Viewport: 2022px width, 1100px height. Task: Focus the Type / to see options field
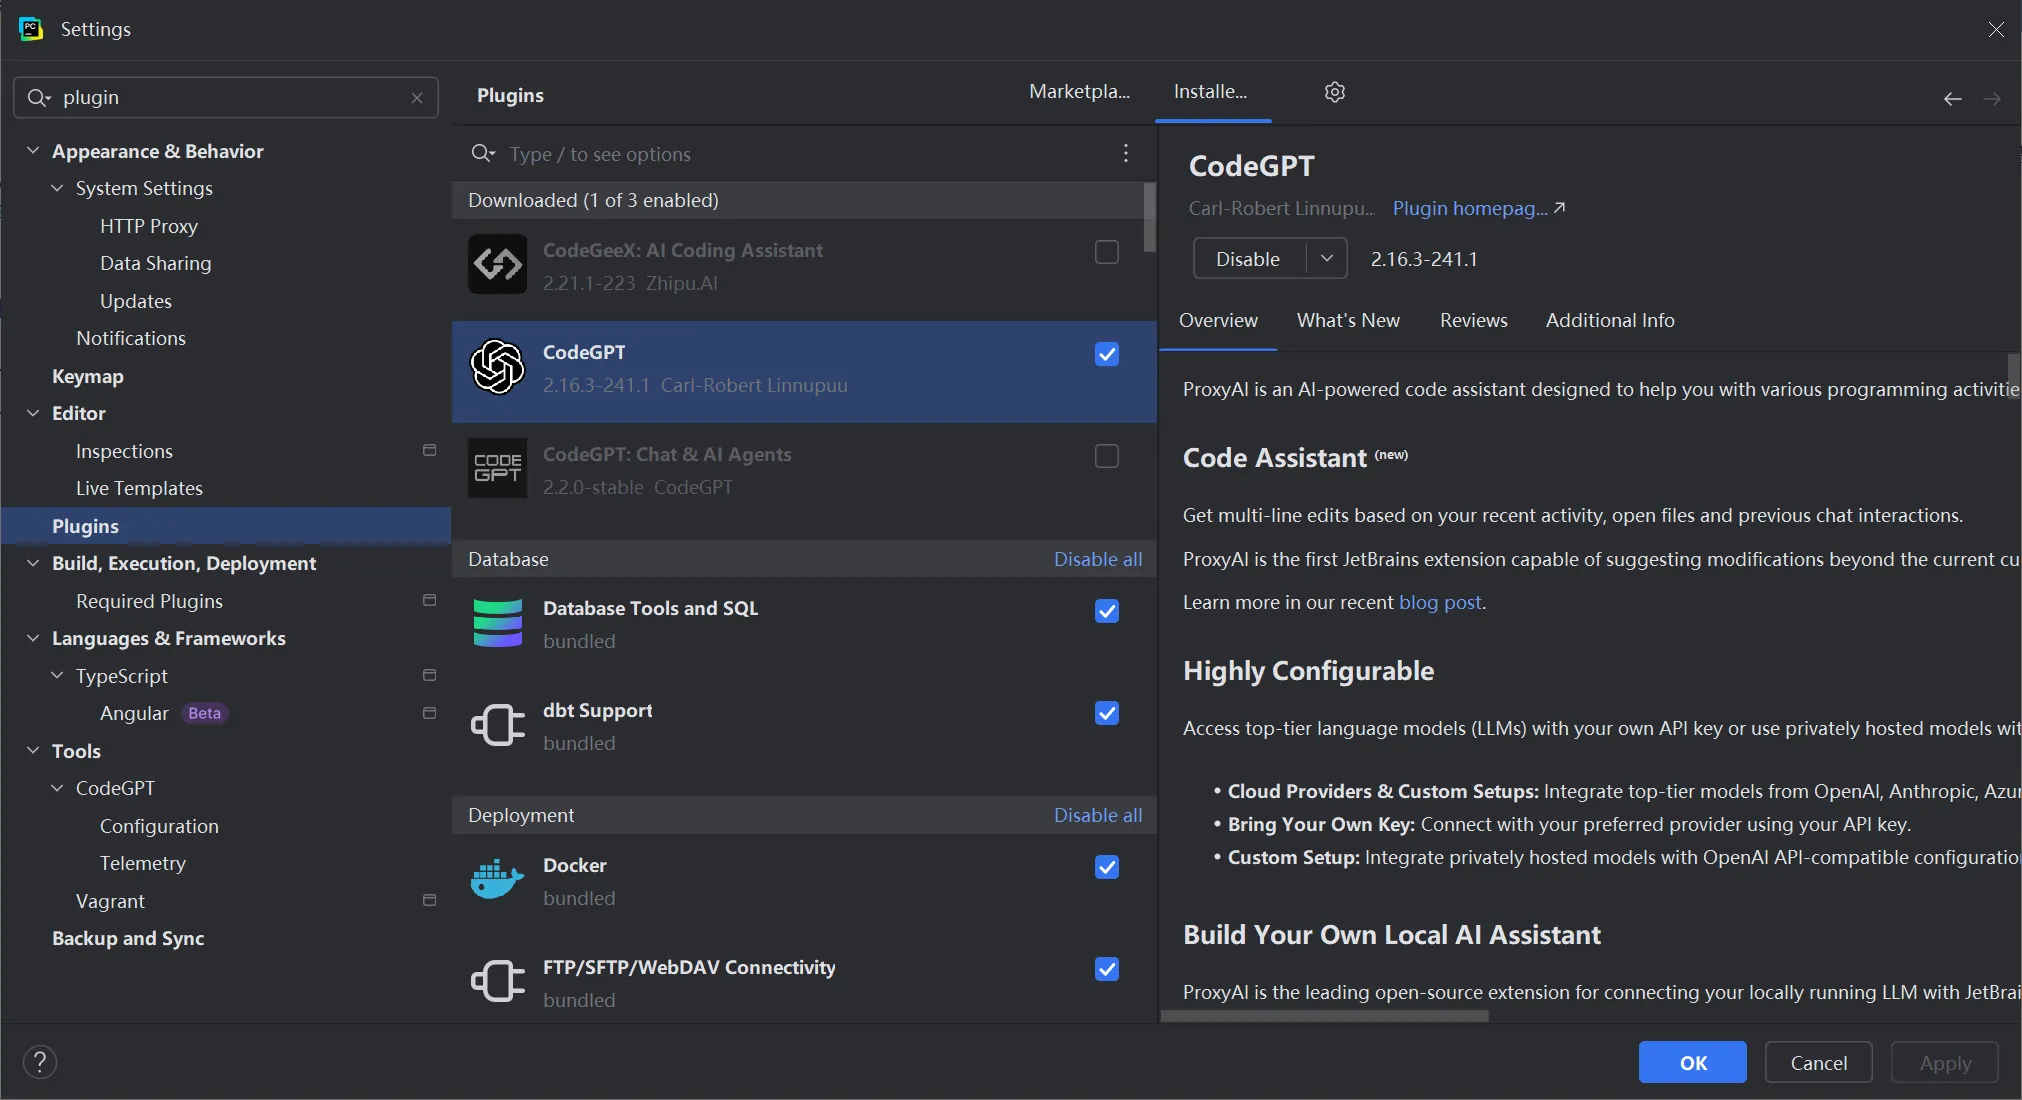[x=805, y=154]
